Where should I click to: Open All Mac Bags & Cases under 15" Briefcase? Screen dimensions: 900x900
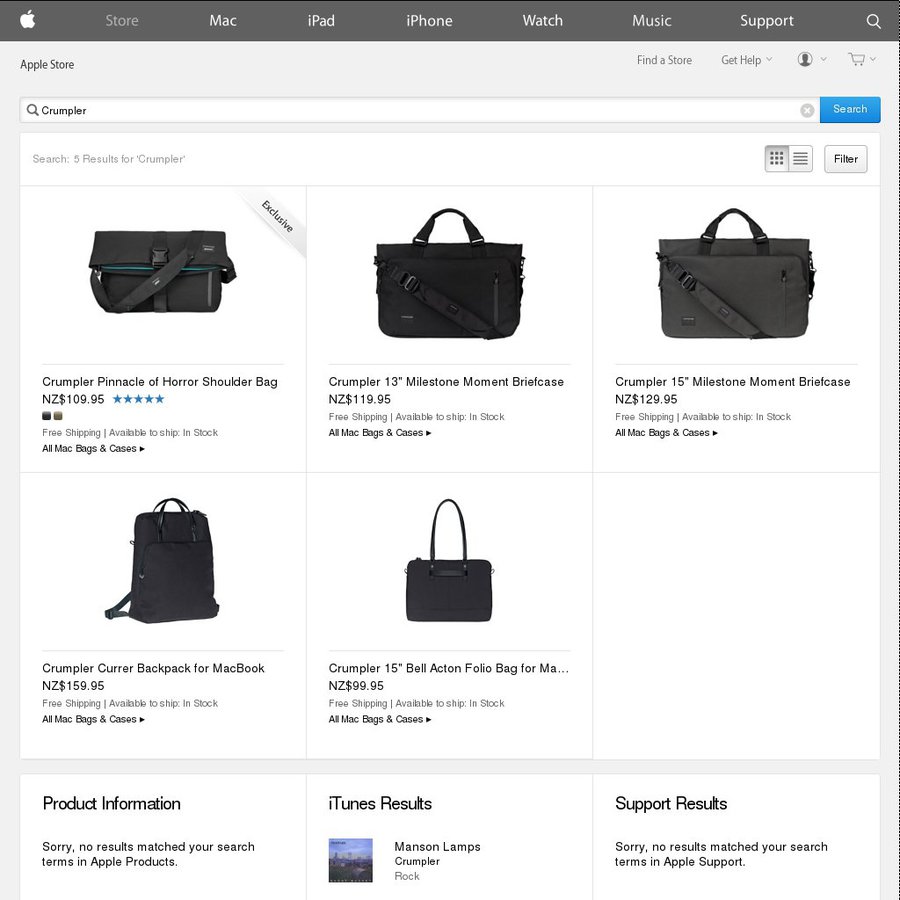click(x=666, y=432)
